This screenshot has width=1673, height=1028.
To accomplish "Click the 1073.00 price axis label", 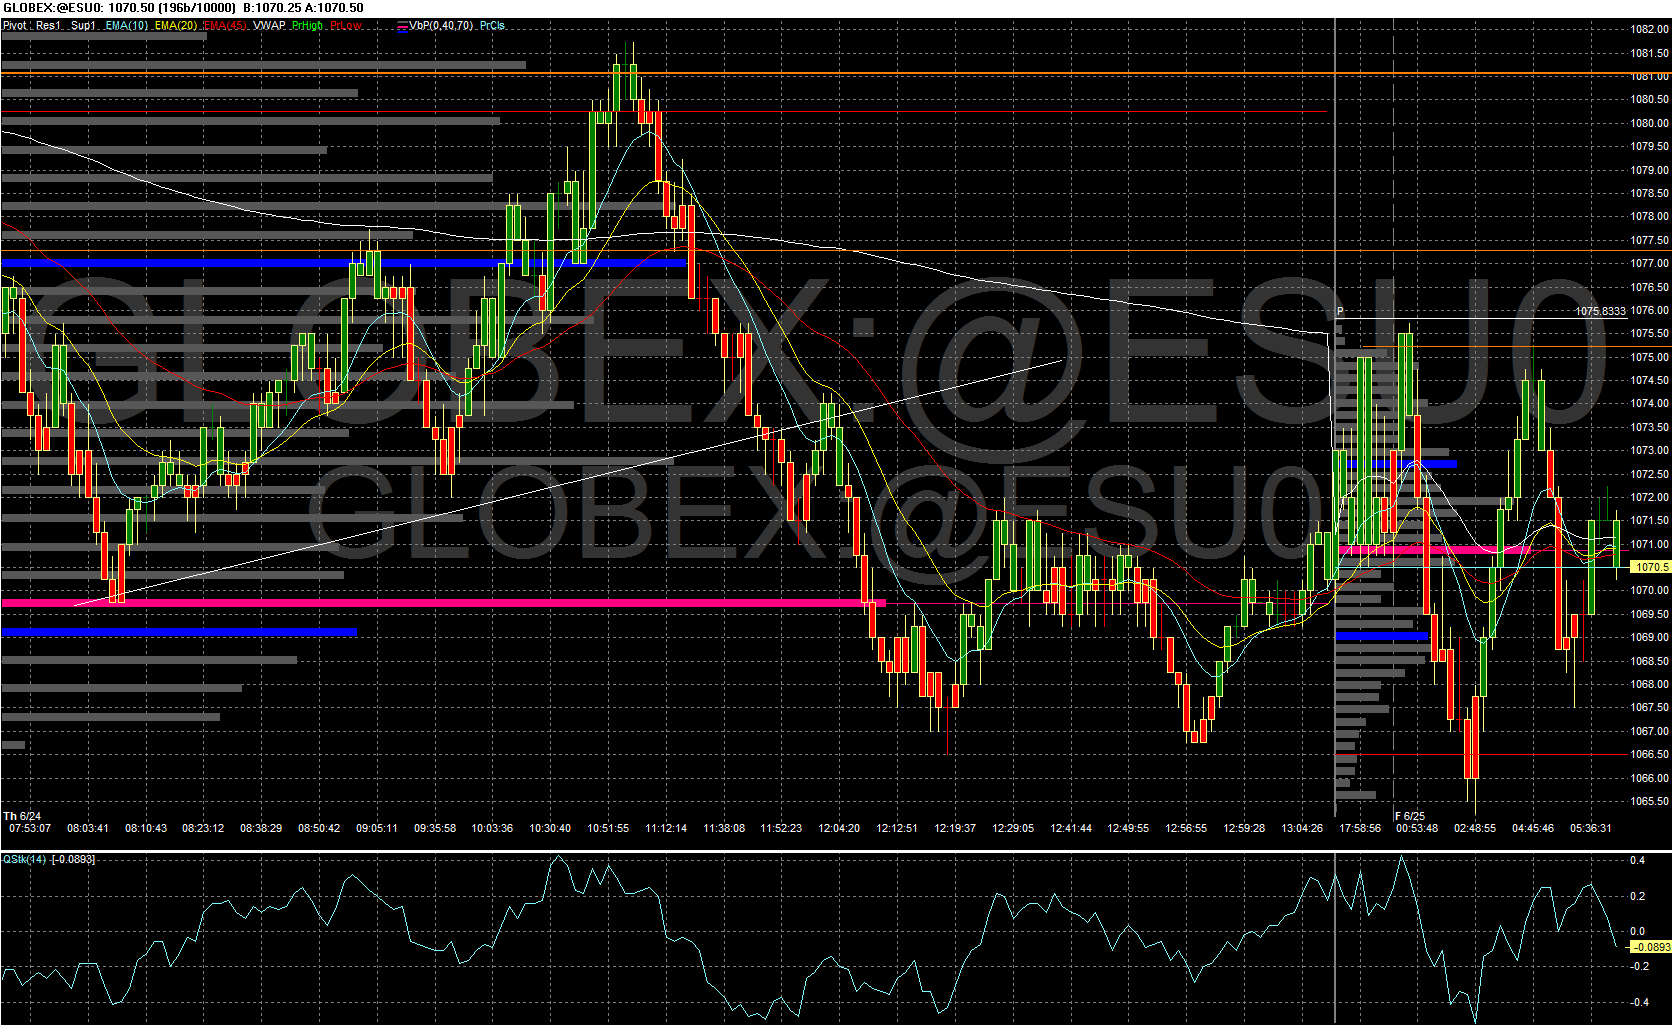I will 1649,450.
